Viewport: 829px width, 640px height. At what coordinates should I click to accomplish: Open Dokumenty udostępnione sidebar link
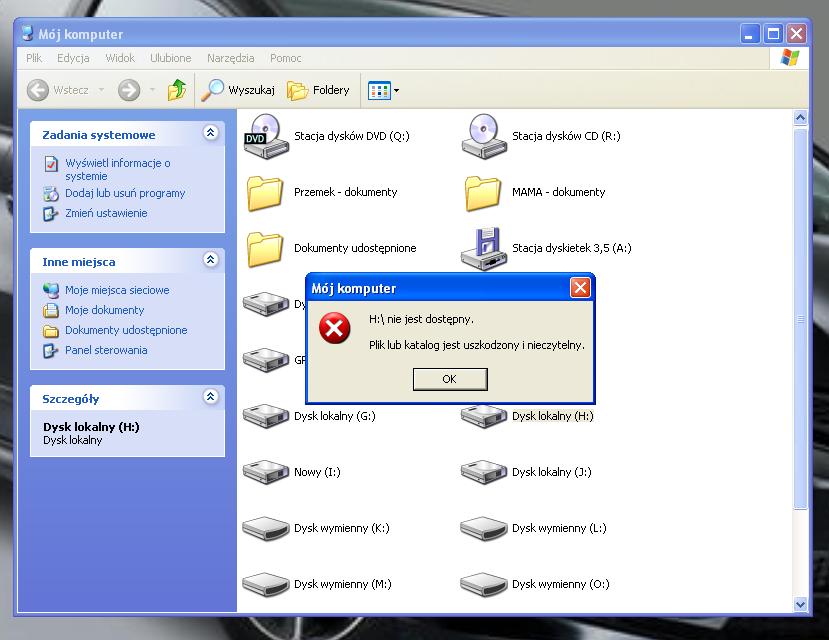(x=126, y=330)
